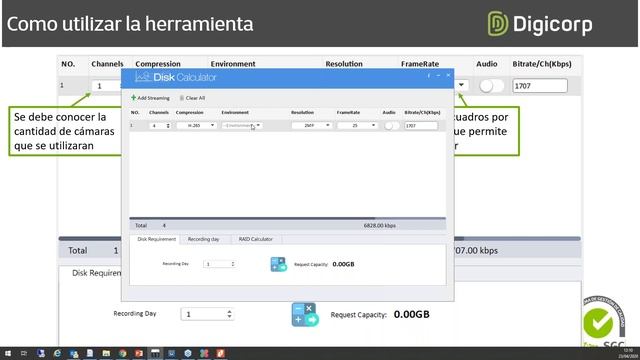640x360 pixels.
Task: Click the calculate icon in the front window
Action: (x=278, y=264)
